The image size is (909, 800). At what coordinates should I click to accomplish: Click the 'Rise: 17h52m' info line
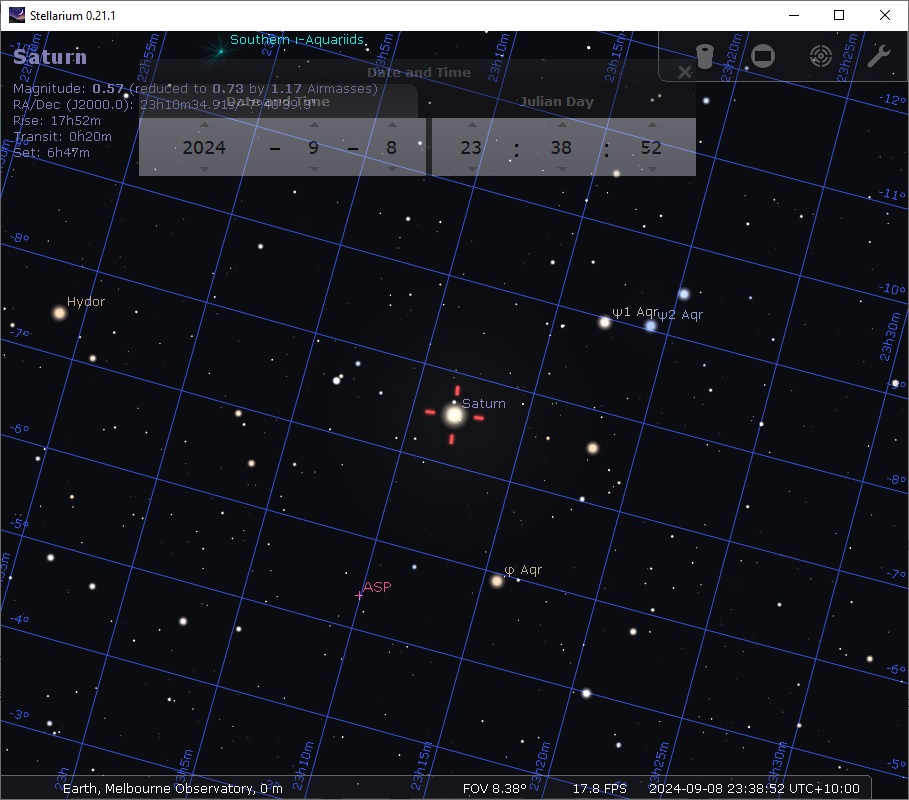click(x=57, y=121)
